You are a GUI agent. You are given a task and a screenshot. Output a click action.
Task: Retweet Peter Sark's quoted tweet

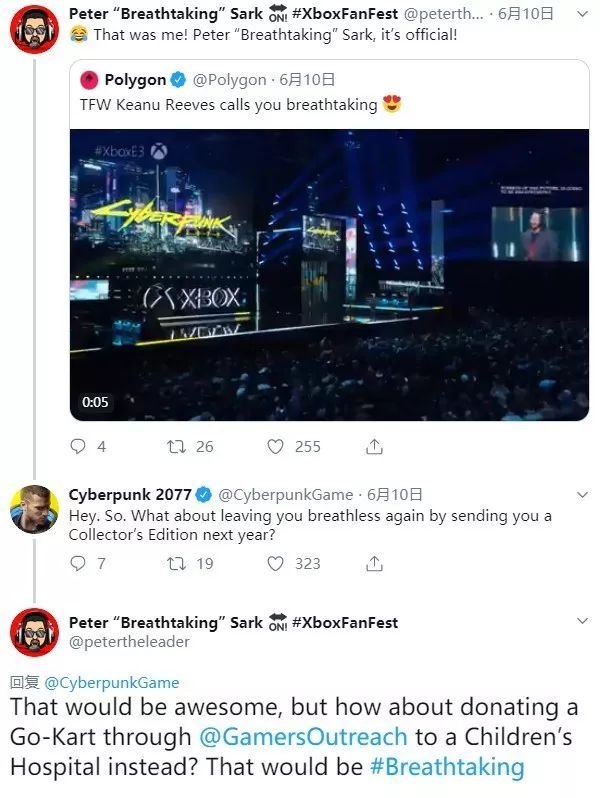click(176, 446)
